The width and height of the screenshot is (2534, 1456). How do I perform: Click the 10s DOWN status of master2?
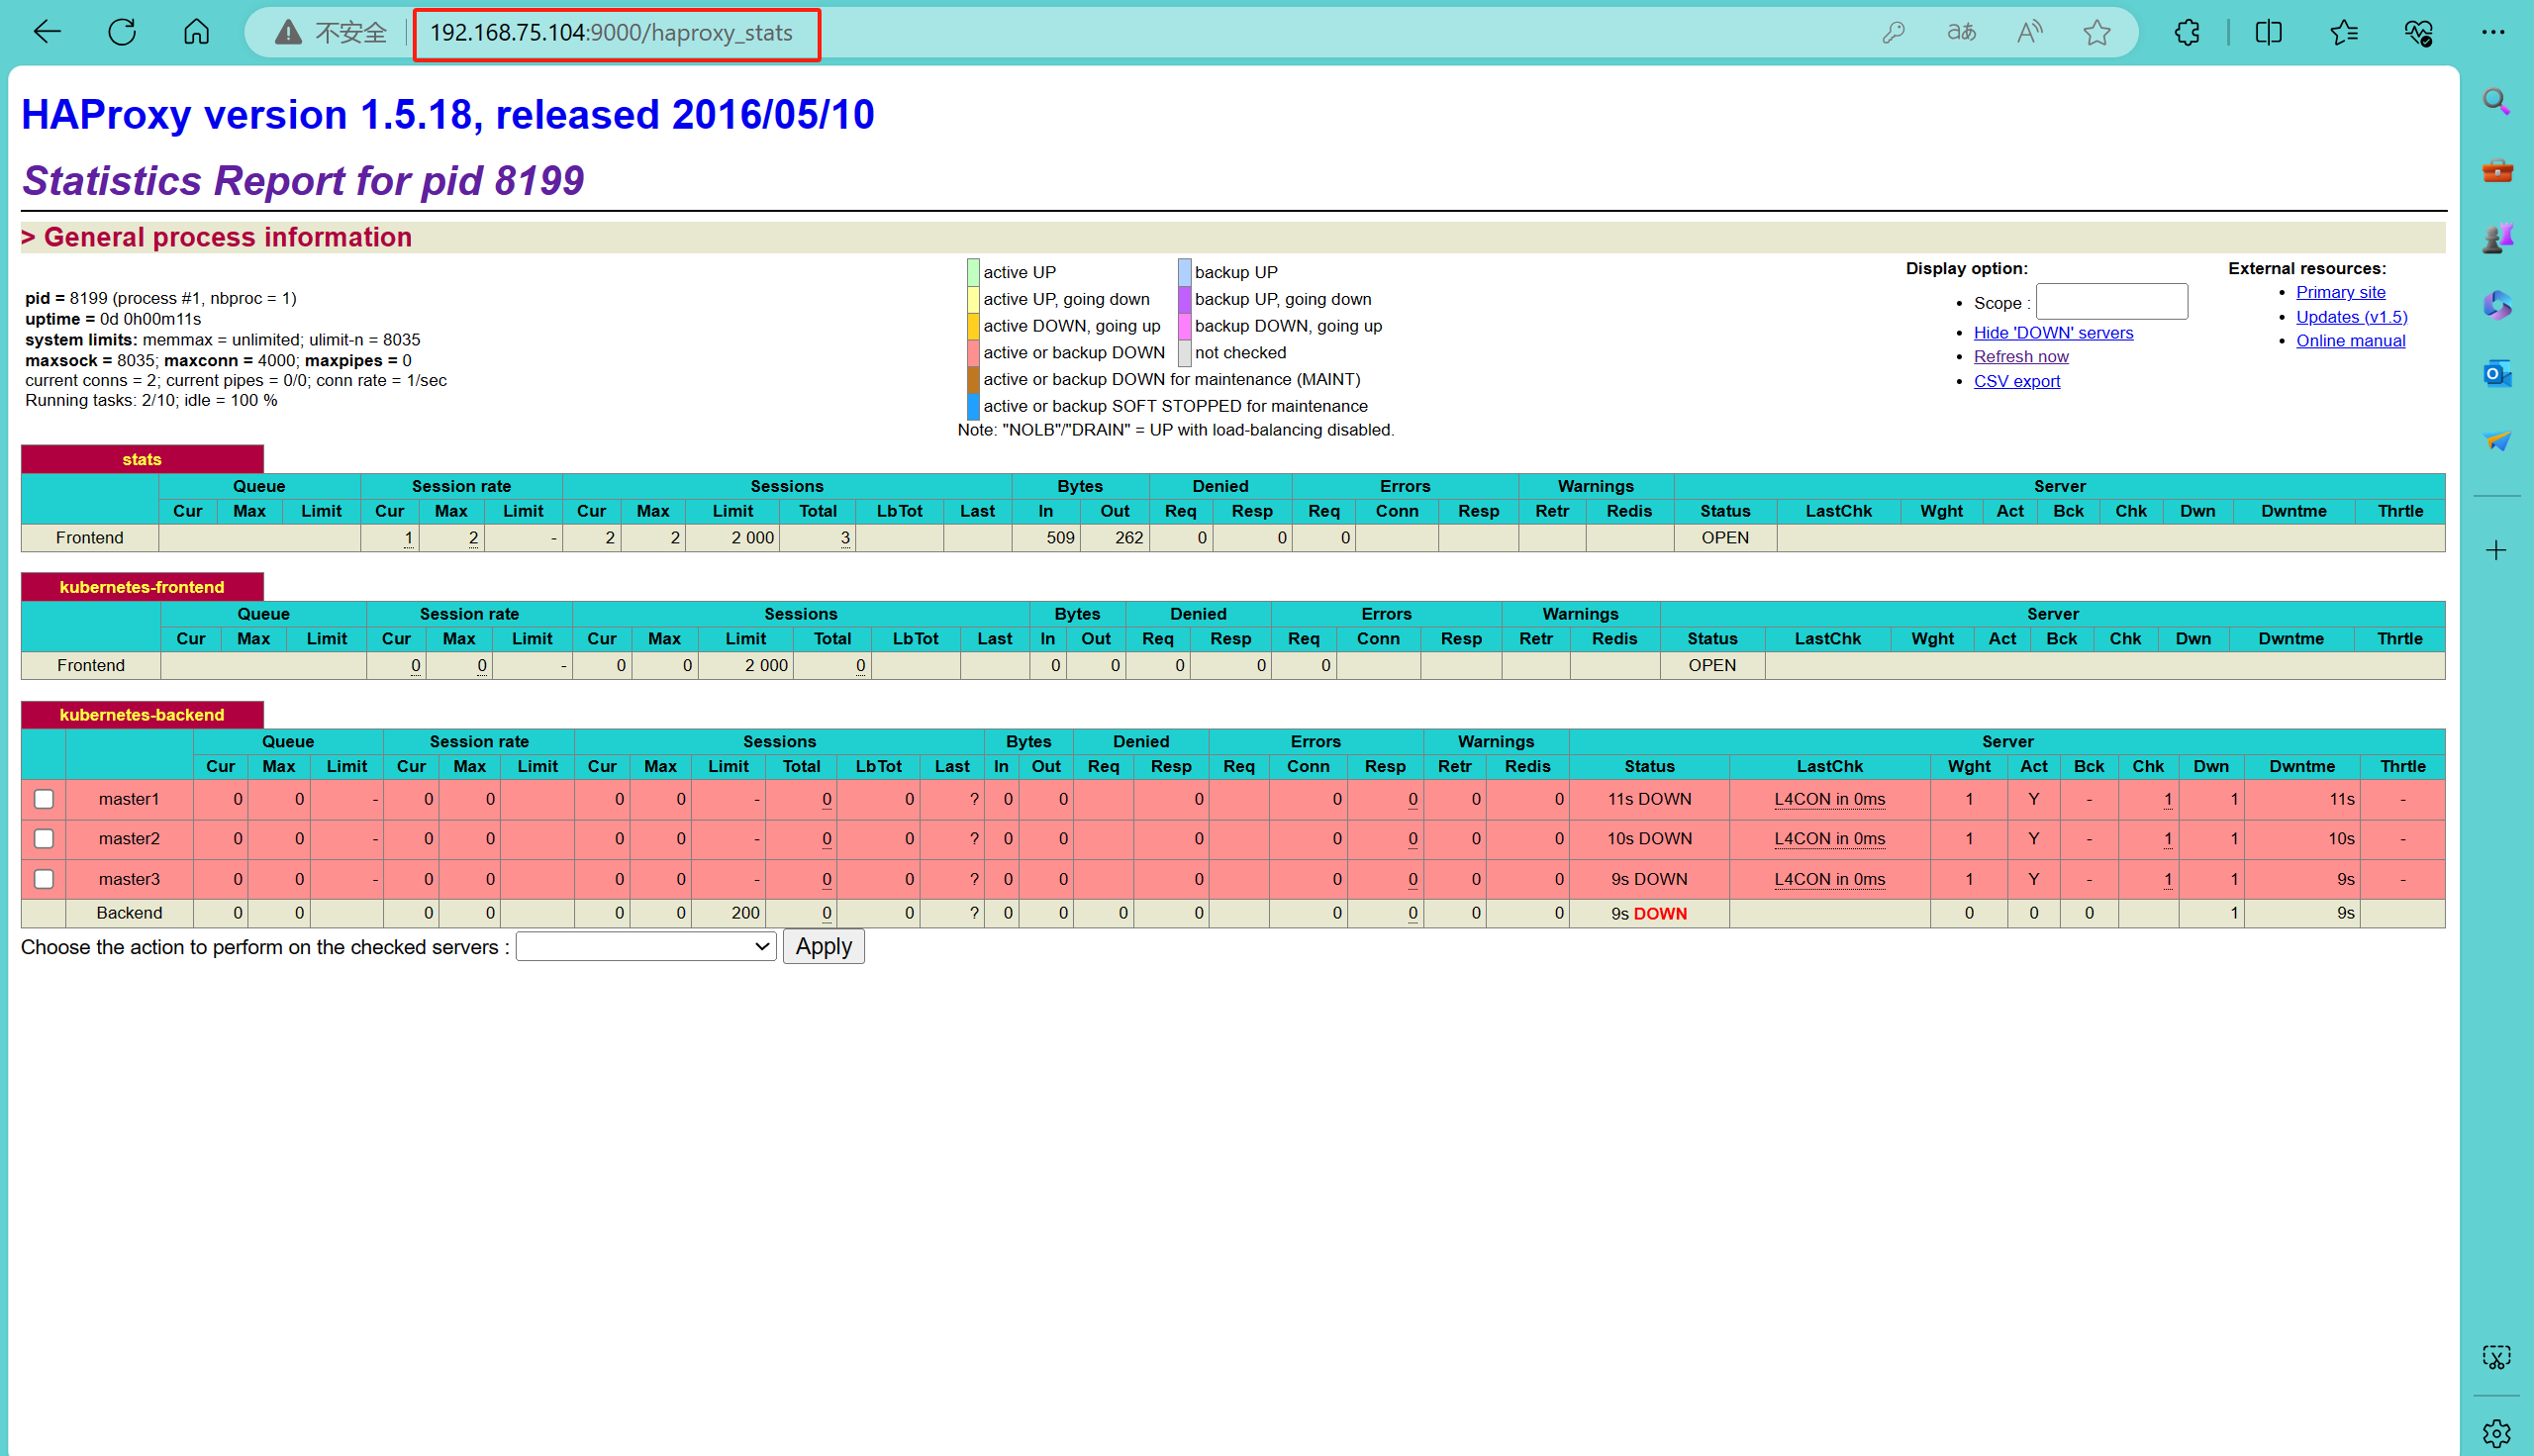(x=1648, y=839)
